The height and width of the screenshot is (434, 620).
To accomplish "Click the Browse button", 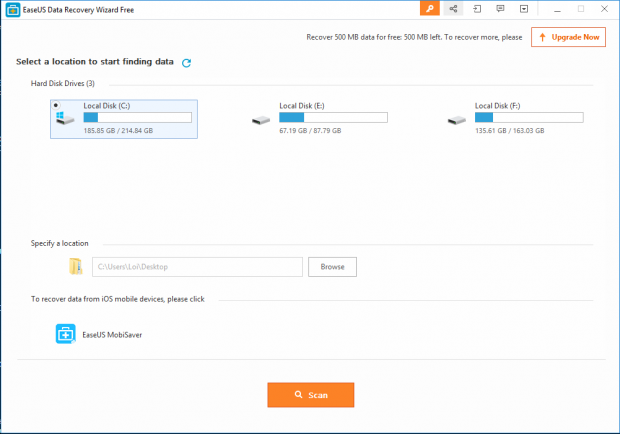I will pos(332,267).
